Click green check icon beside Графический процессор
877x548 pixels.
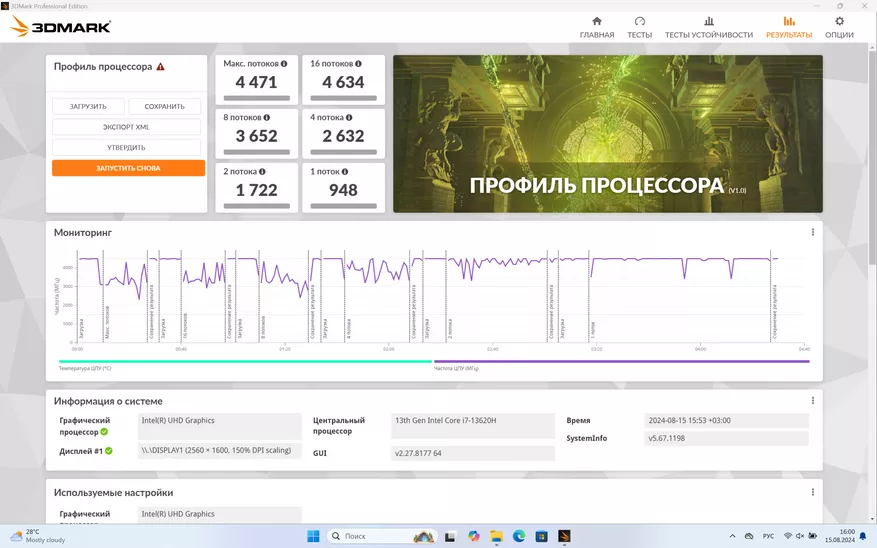tap(104, 432)
